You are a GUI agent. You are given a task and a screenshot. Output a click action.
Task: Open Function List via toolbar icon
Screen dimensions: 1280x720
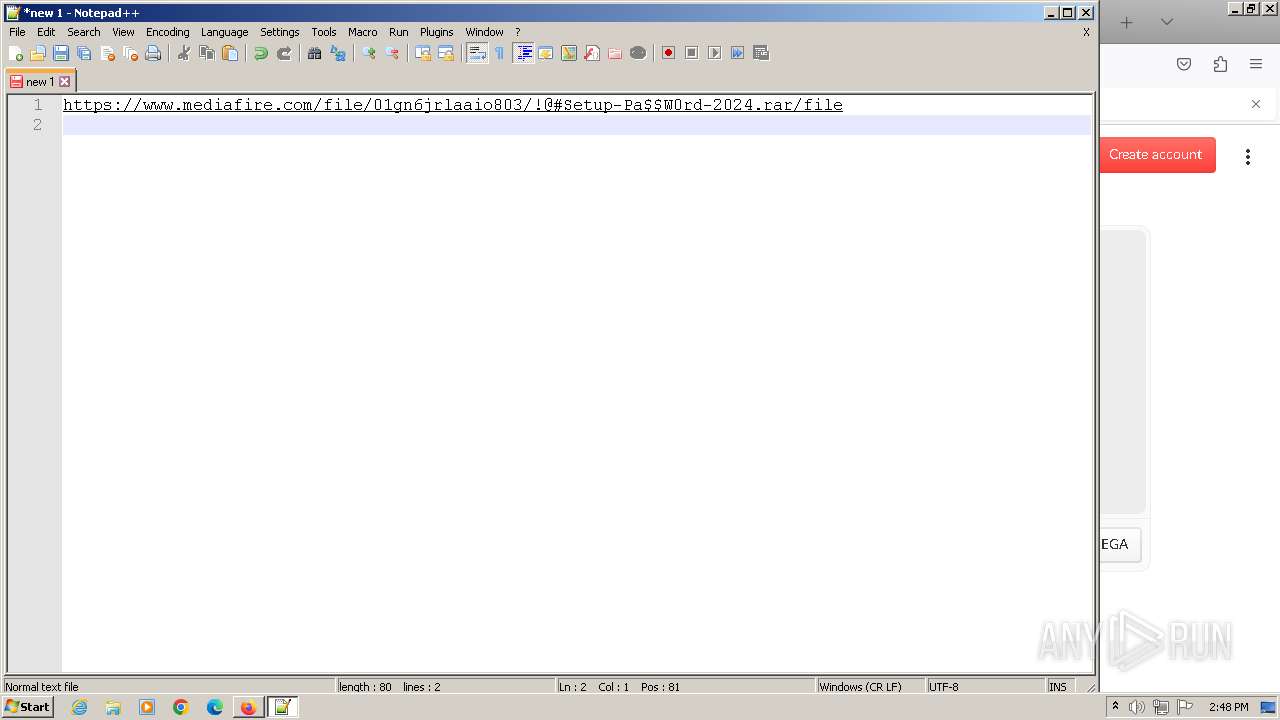[592, 53]
